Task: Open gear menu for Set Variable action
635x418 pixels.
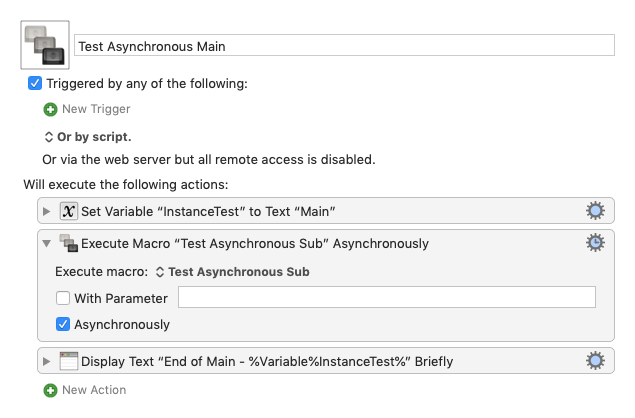Action: click(x=595, y=211)
